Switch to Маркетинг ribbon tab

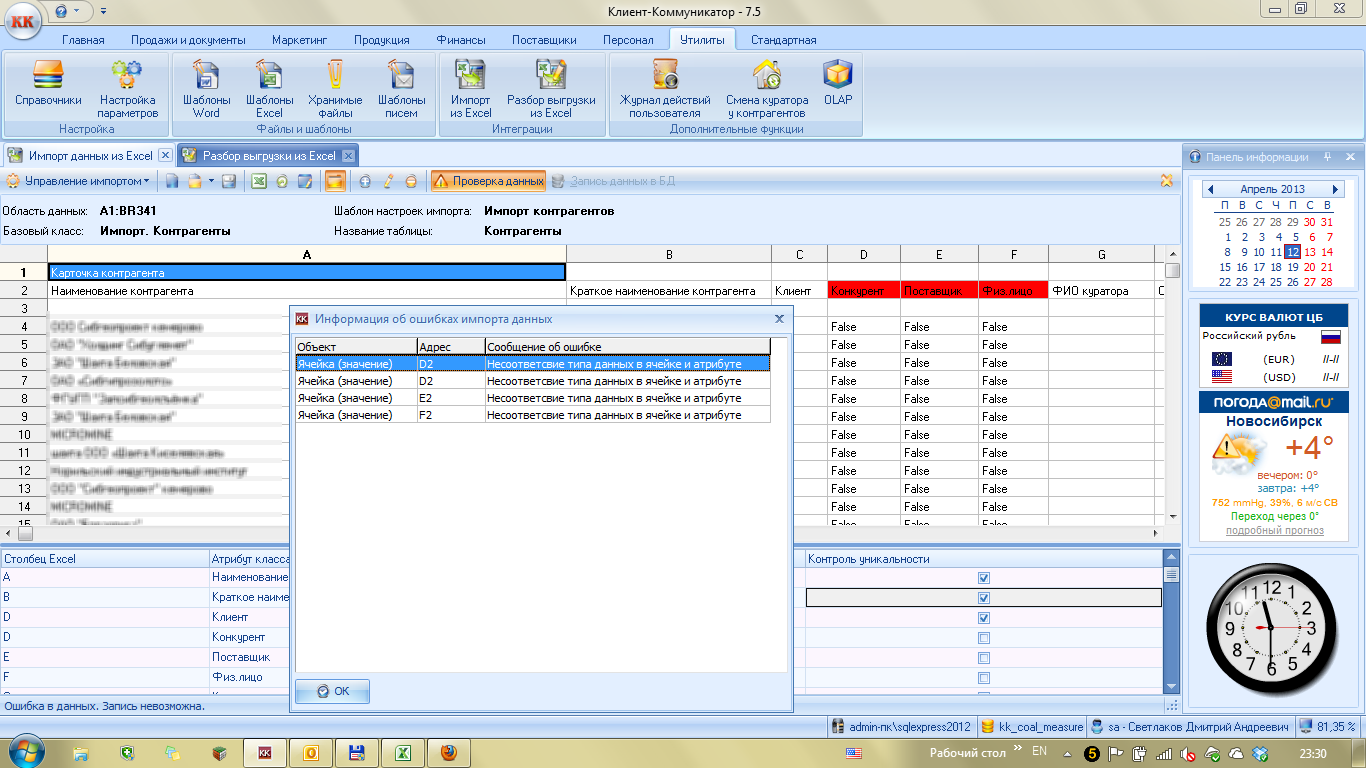pyautogui.click(x=299, y=40)
